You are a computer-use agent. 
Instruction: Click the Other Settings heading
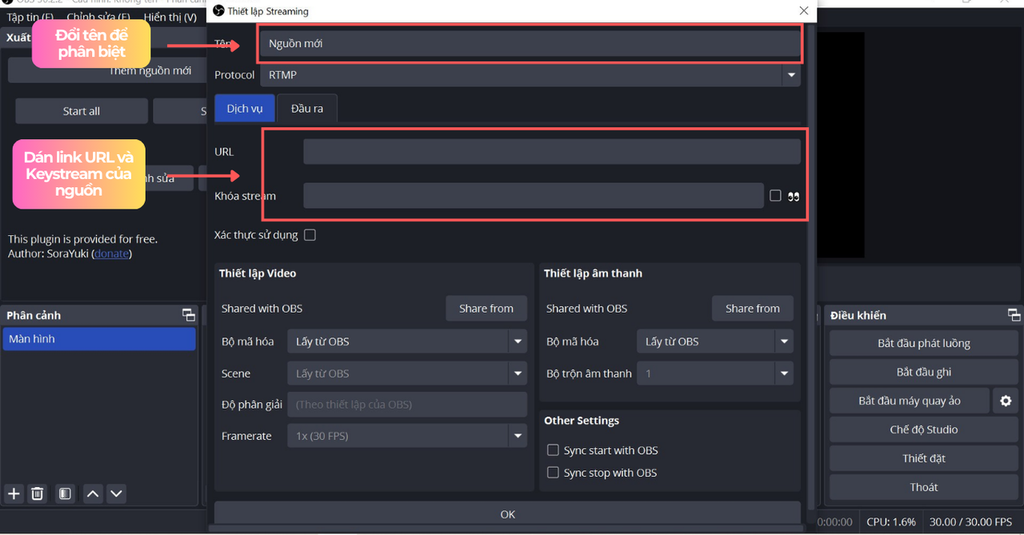pos(581,421)
